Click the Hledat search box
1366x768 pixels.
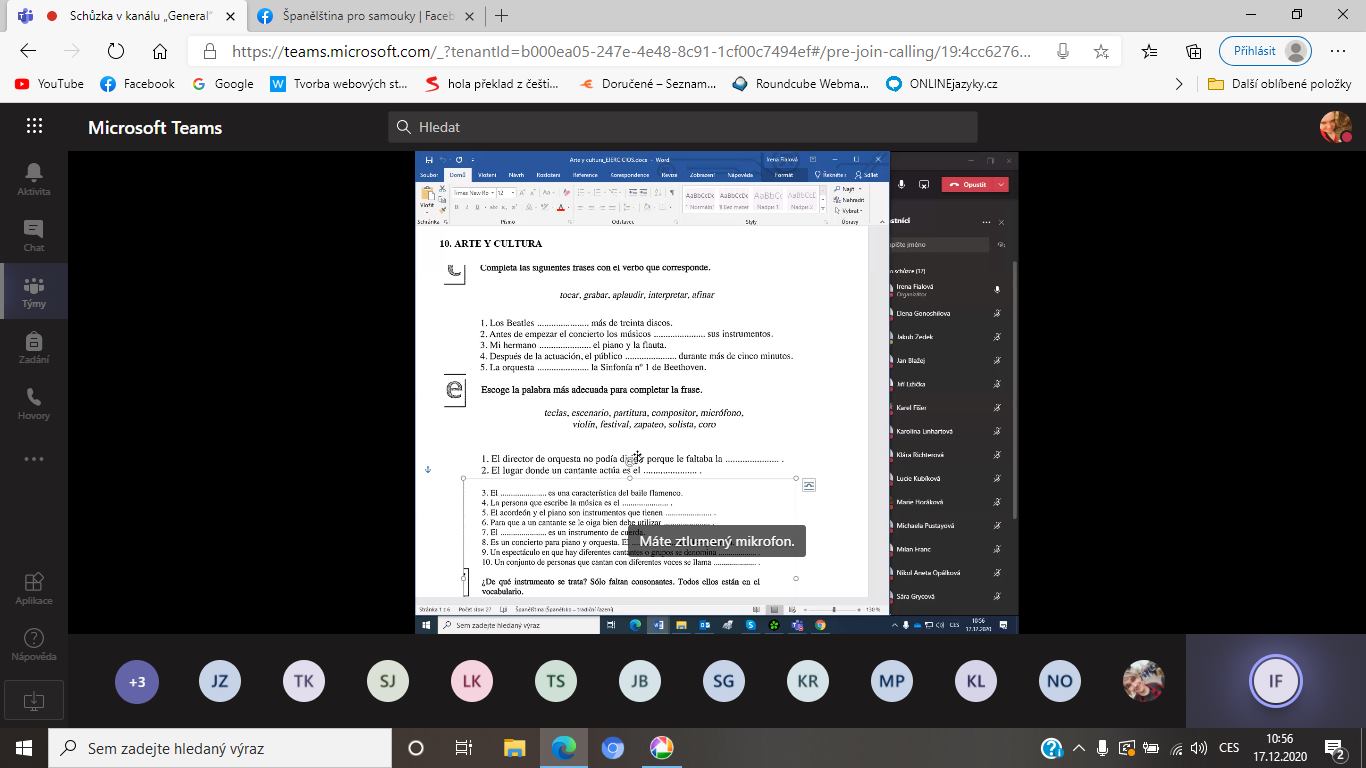[x=682, y=127]
